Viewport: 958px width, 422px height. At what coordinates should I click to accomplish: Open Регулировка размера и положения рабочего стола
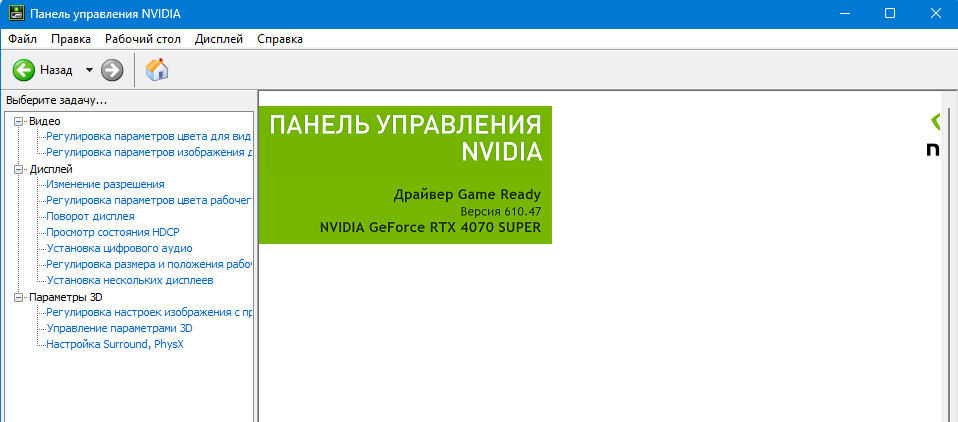pos(149,264)
